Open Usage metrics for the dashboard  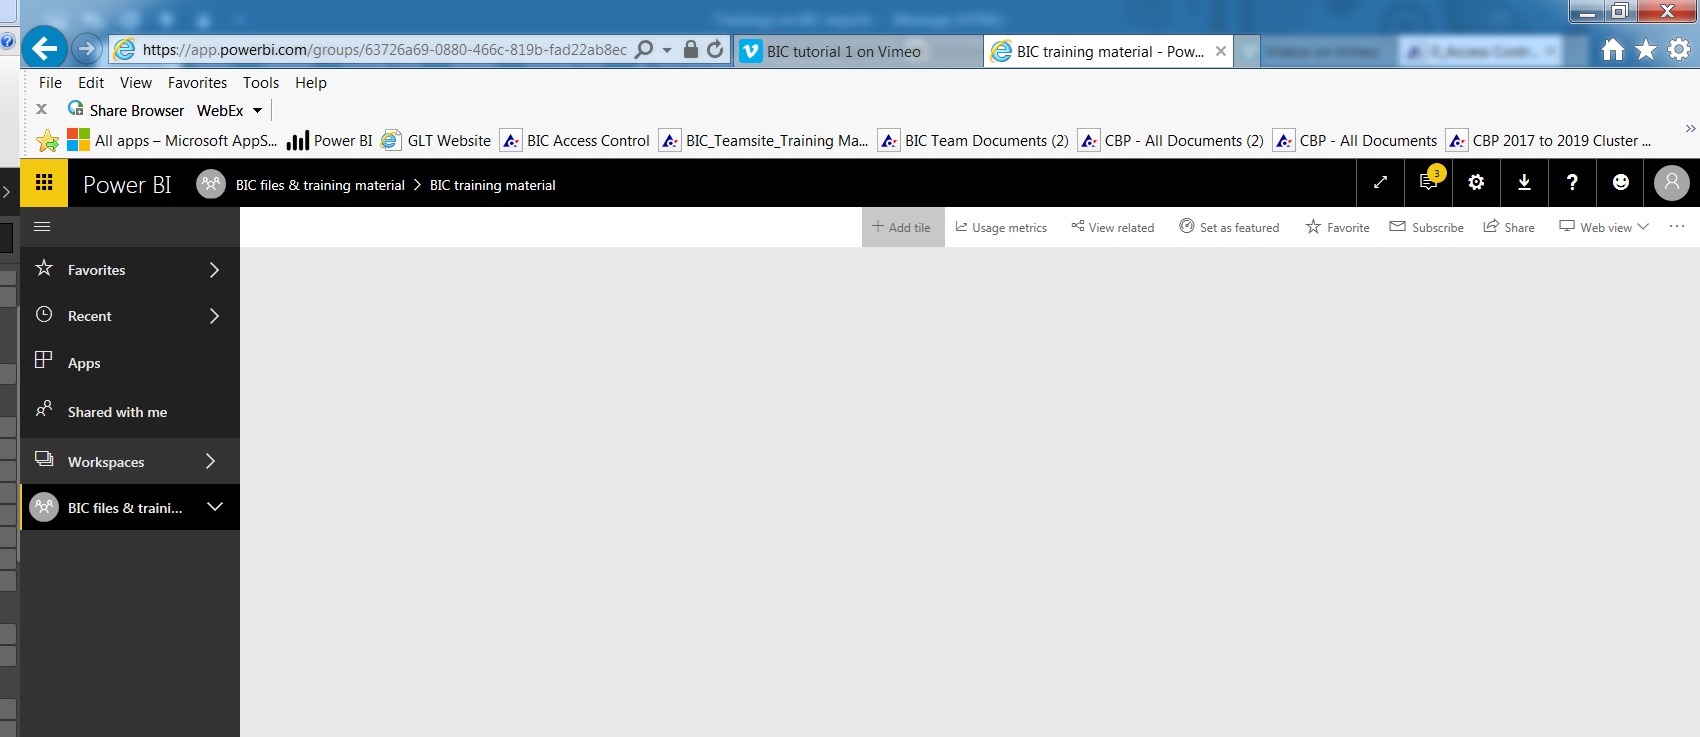pos(1001,227)
